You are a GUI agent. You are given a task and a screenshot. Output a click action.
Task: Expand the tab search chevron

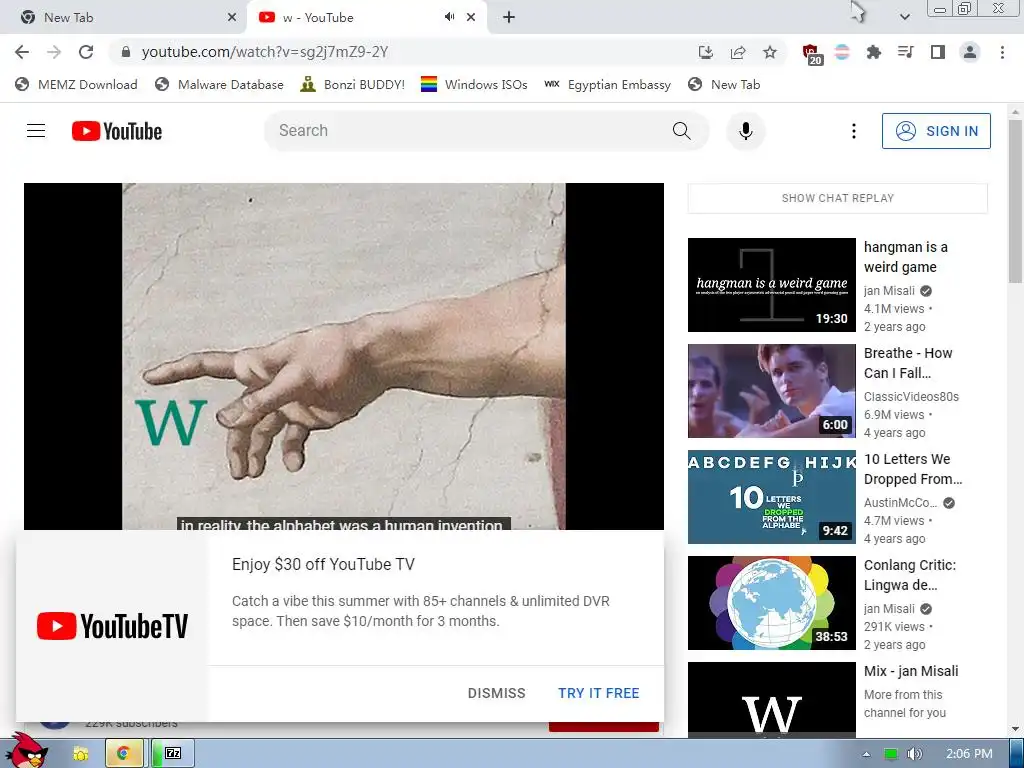pos(904,17)
